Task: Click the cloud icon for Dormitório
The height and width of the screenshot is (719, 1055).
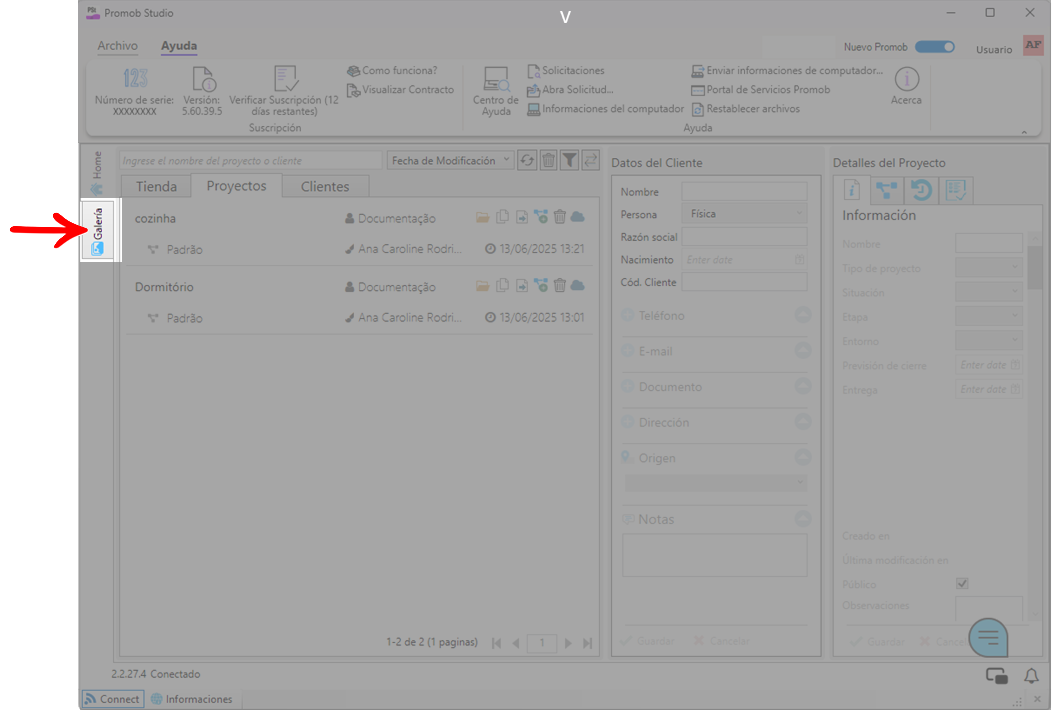Action: point(577,286)
